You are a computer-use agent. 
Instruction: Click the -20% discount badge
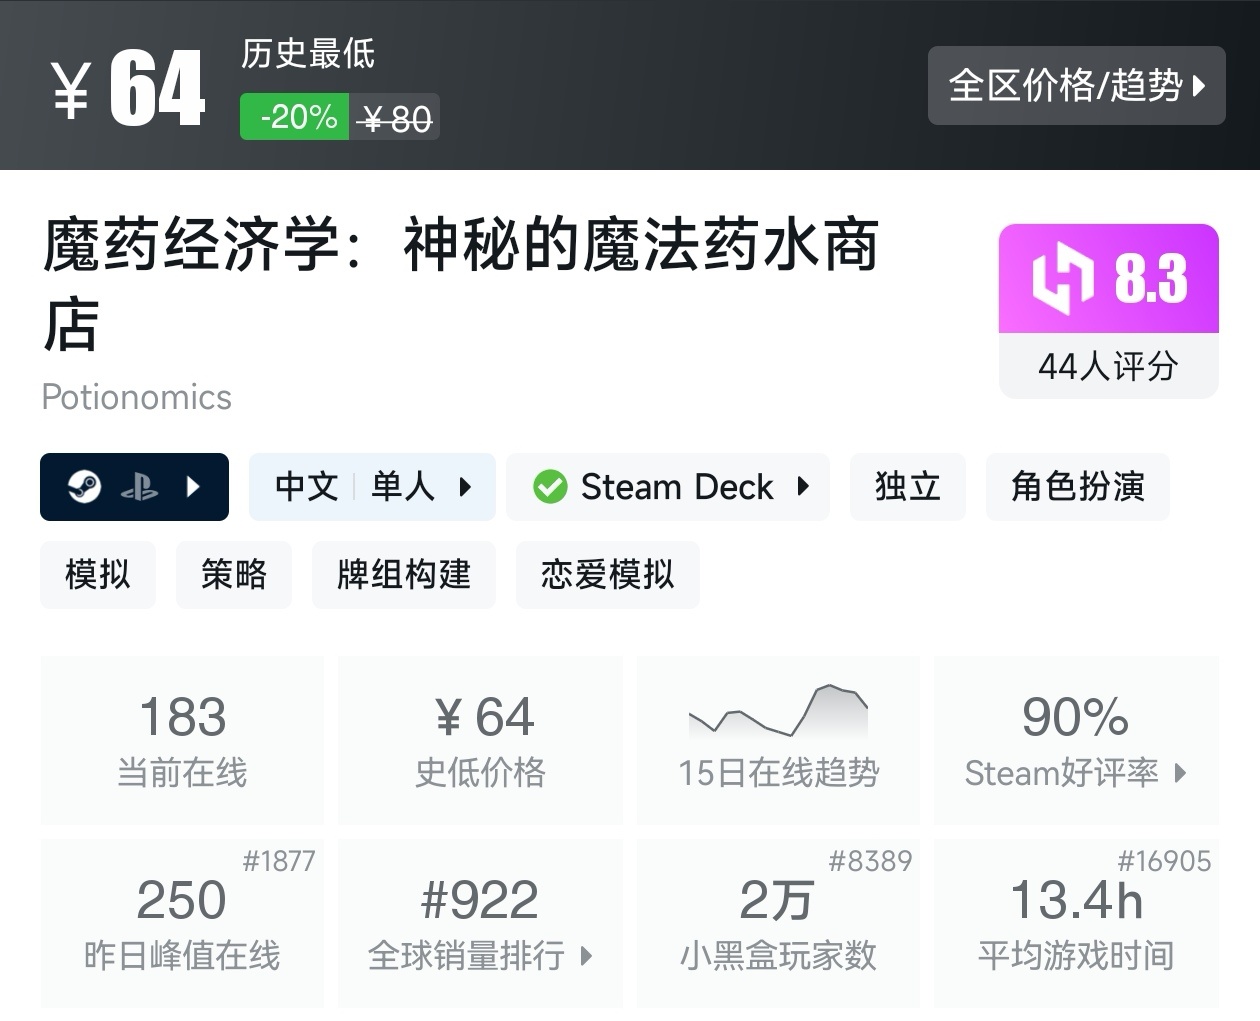pos(295,117)
